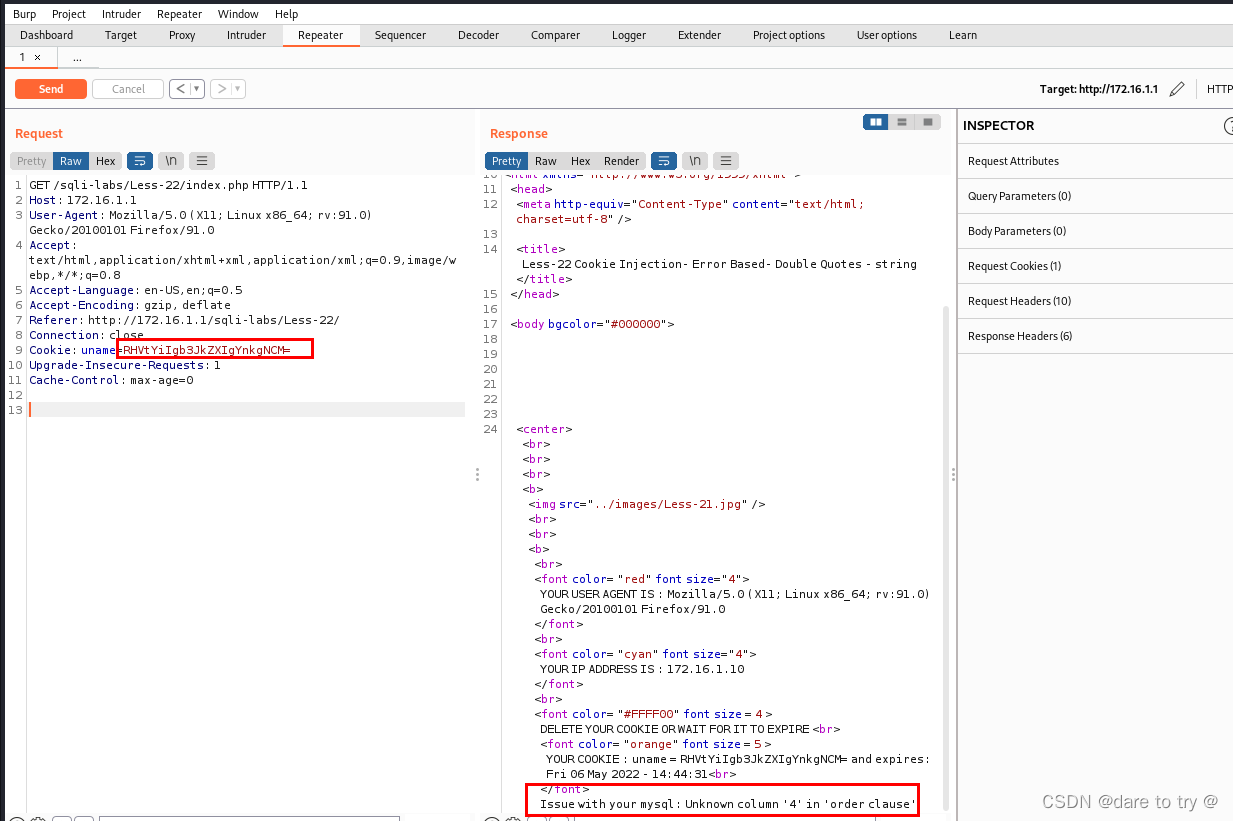
Task: Open history dropdown next to > button
Action: tap(238, 89)
